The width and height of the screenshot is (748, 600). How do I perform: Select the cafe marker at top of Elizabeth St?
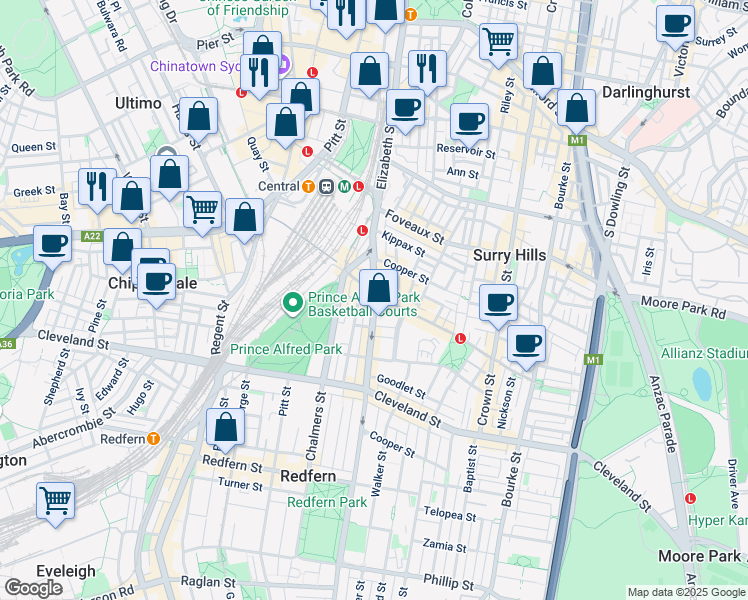pyautogui.click(x=405, y=110)
